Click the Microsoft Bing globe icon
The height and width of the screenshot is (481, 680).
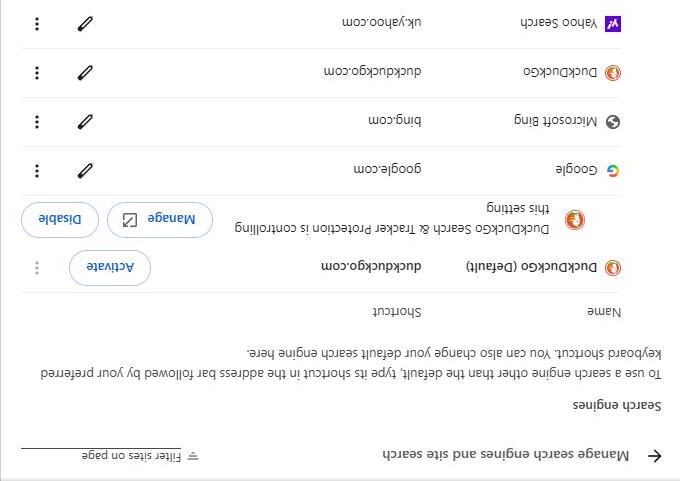point(613,122)
